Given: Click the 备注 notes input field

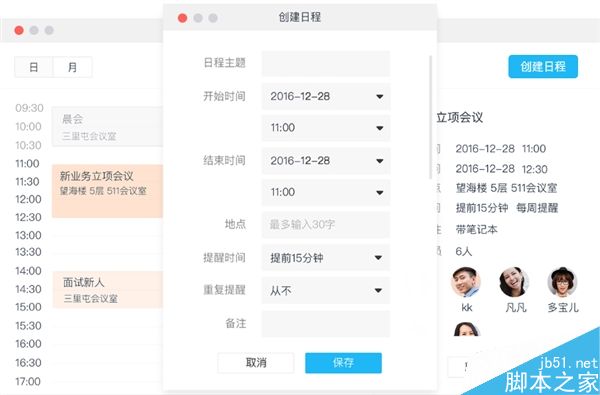Looking at the screenshot, I should point(326,324).
